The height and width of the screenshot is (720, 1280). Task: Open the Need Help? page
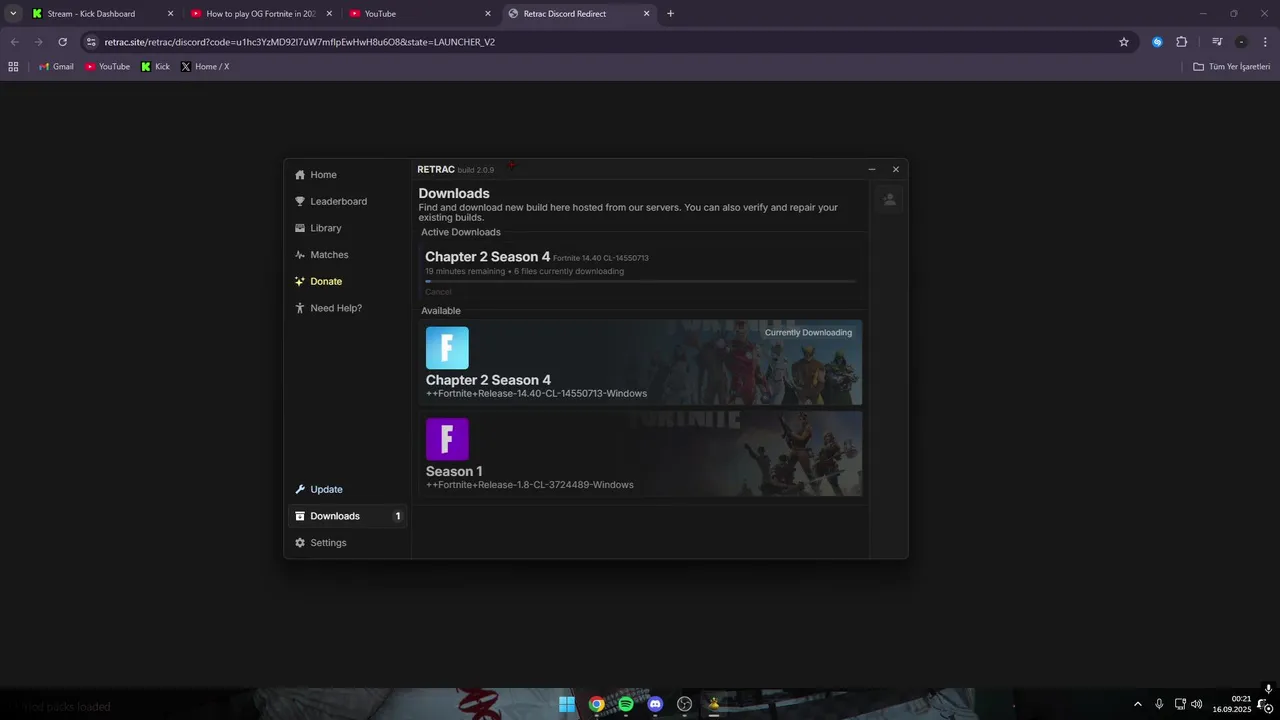coord(347,308)
